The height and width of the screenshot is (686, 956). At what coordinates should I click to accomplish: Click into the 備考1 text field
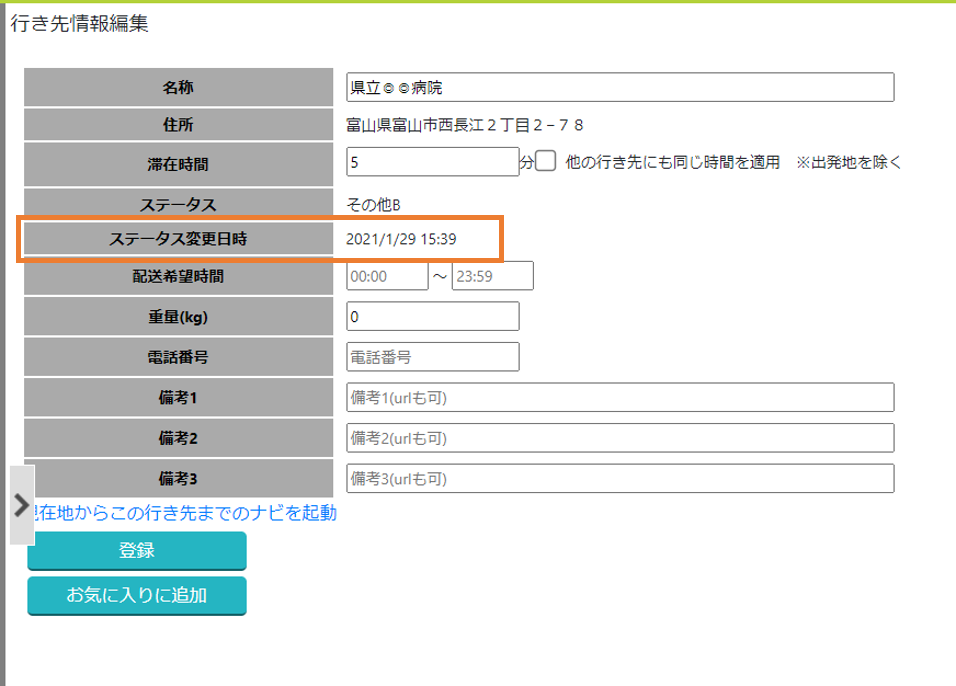[x=619, y=397]
